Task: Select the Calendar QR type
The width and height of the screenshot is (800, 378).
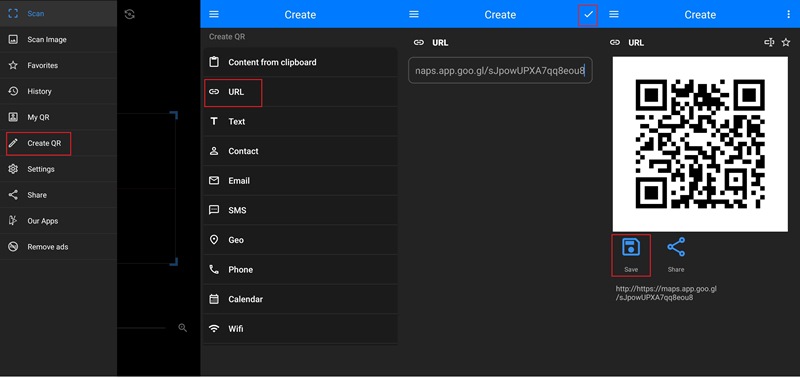Action: pos(300,299)
